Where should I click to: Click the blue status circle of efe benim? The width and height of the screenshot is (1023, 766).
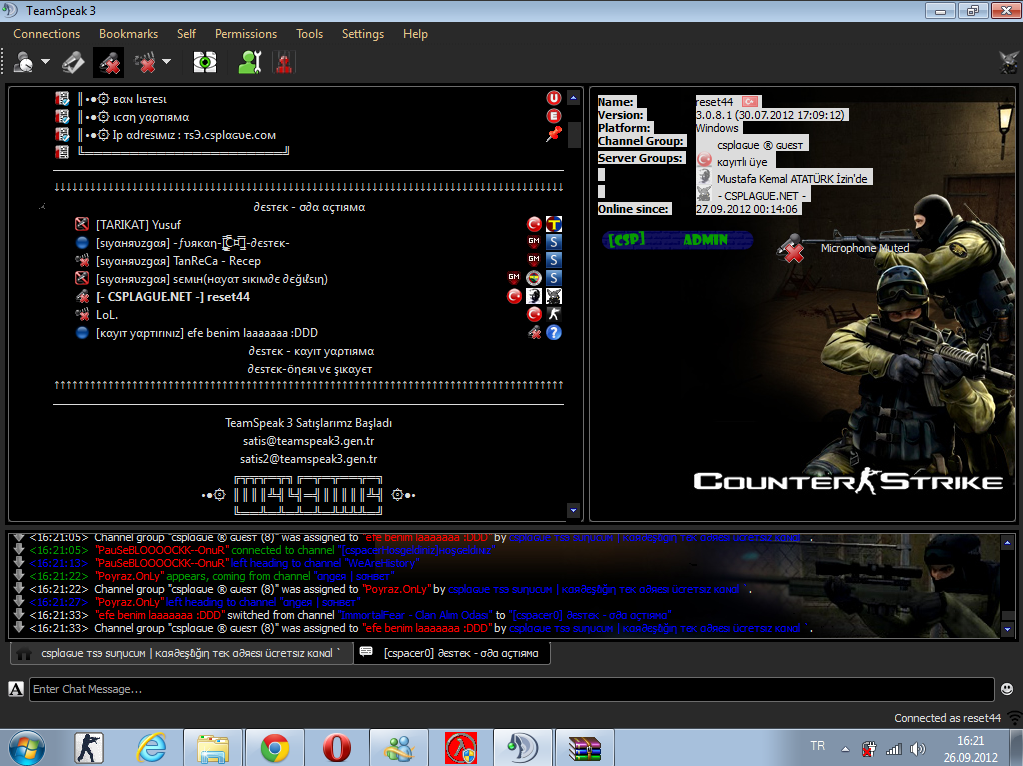tap(82, 333)
